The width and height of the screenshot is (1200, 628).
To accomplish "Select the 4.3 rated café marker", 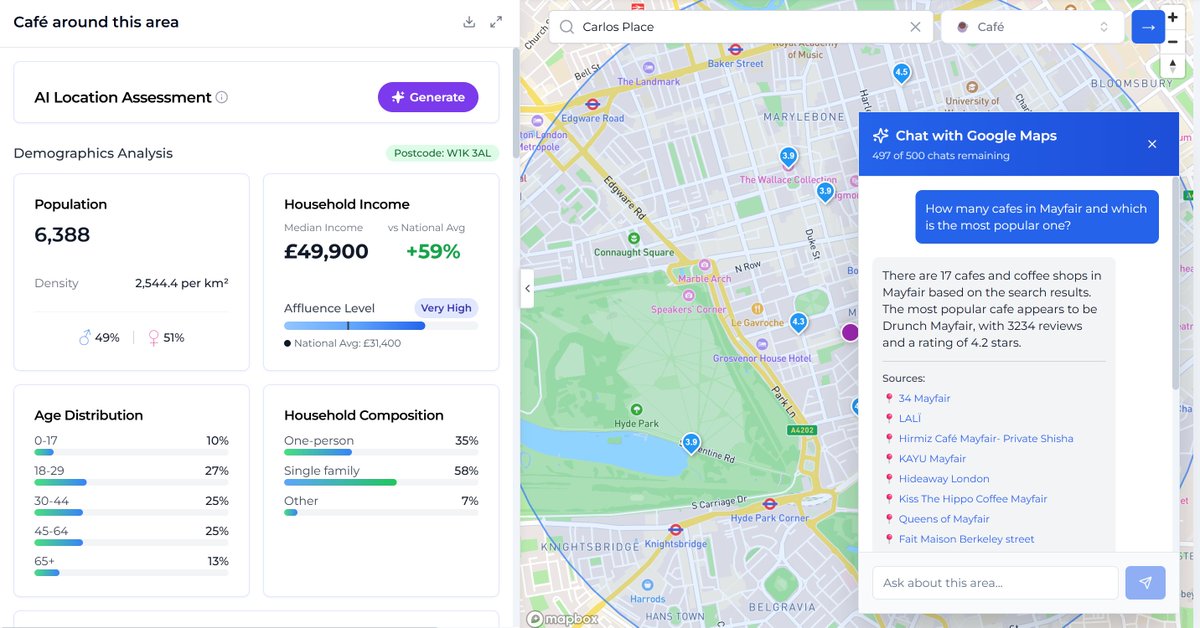I will [x=798, y=323].
